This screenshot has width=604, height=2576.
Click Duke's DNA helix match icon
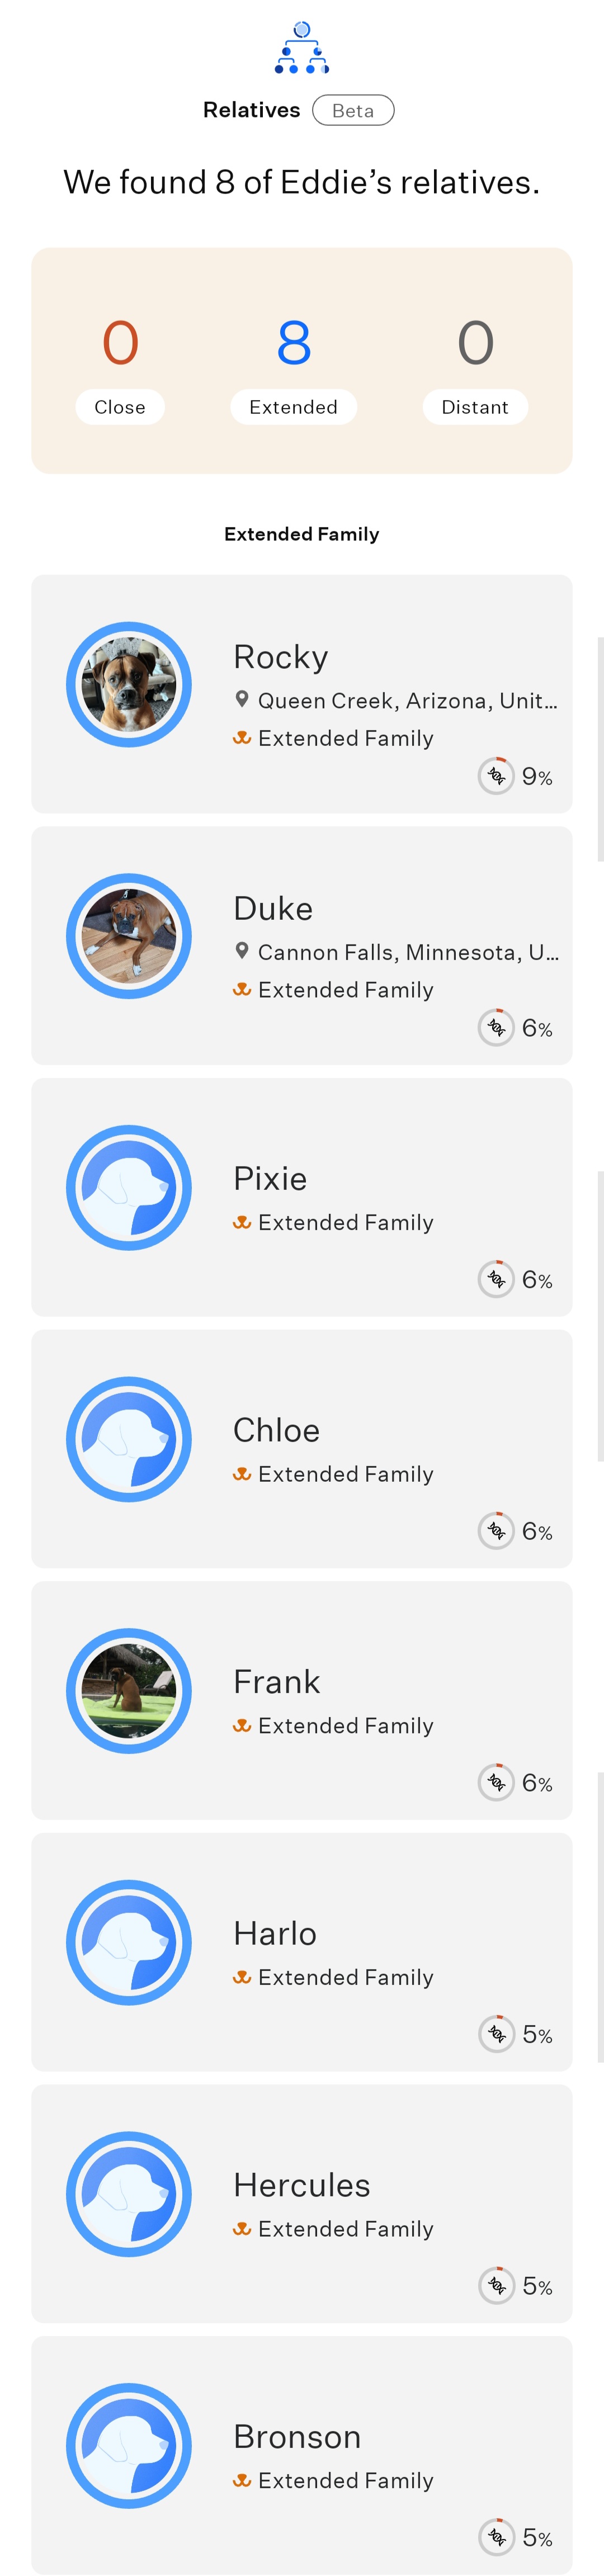pos(496,1027)
